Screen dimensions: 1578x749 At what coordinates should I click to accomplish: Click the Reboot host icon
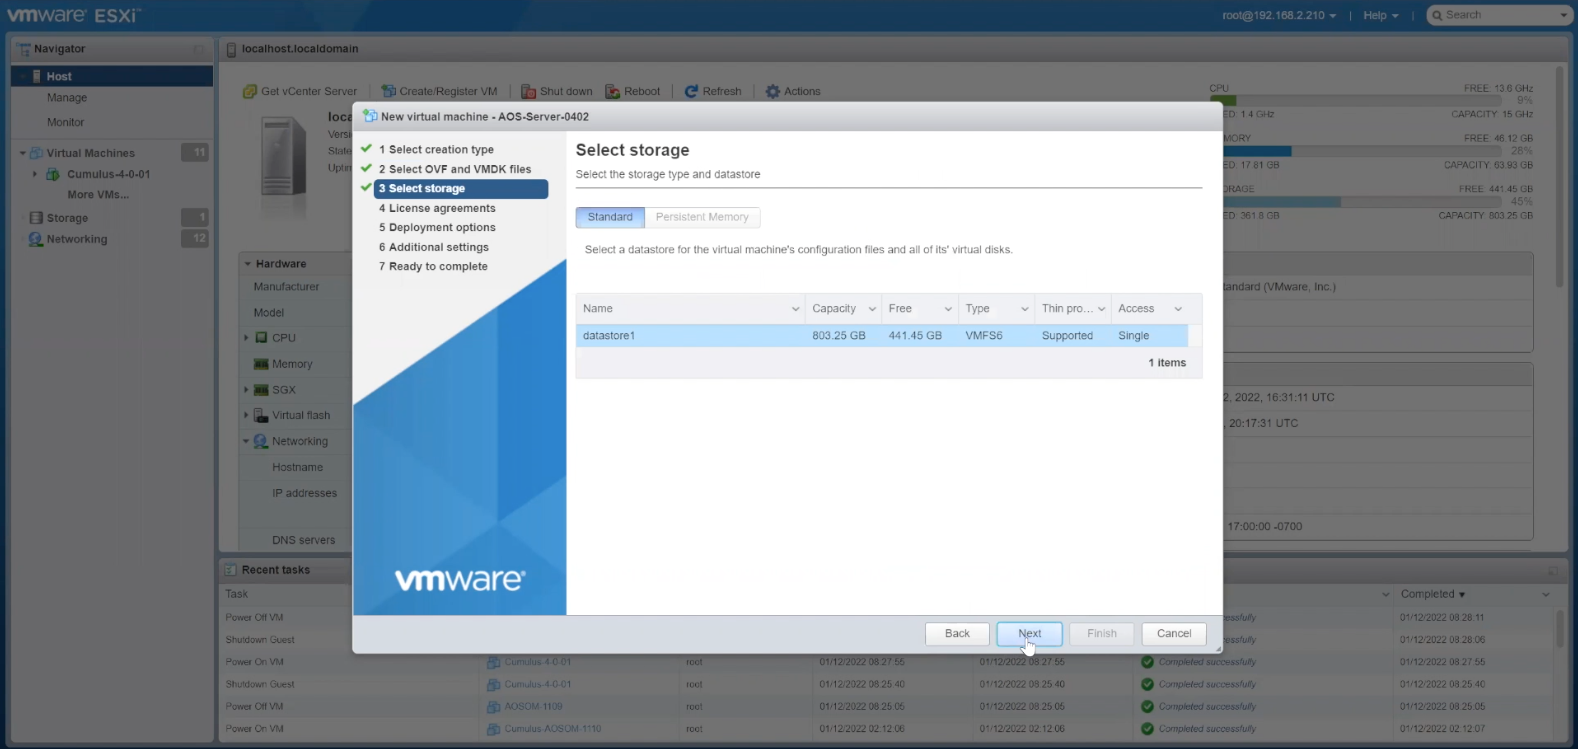pyautogui.click(x=613, y=91)
